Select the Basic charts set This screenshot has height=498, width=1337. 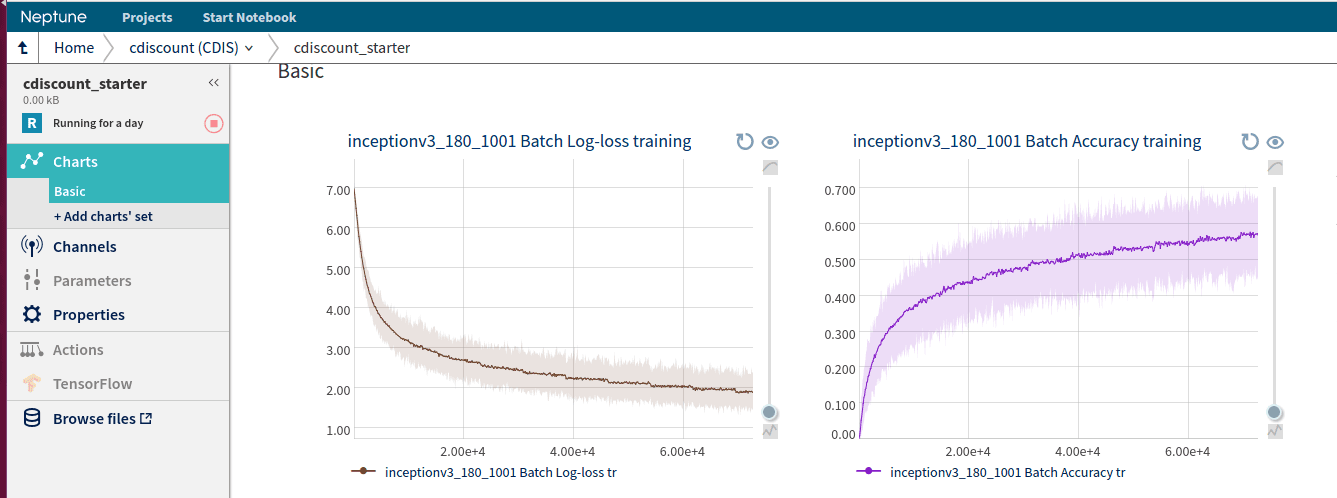[x=70, y=191]
